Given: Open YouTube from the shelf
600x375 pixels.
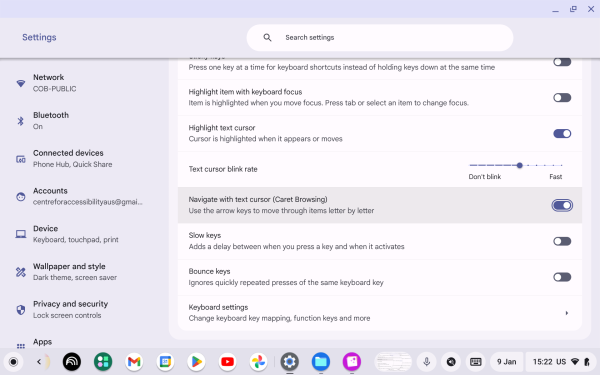Looking at the screenshot, I should tap(227, 362).
